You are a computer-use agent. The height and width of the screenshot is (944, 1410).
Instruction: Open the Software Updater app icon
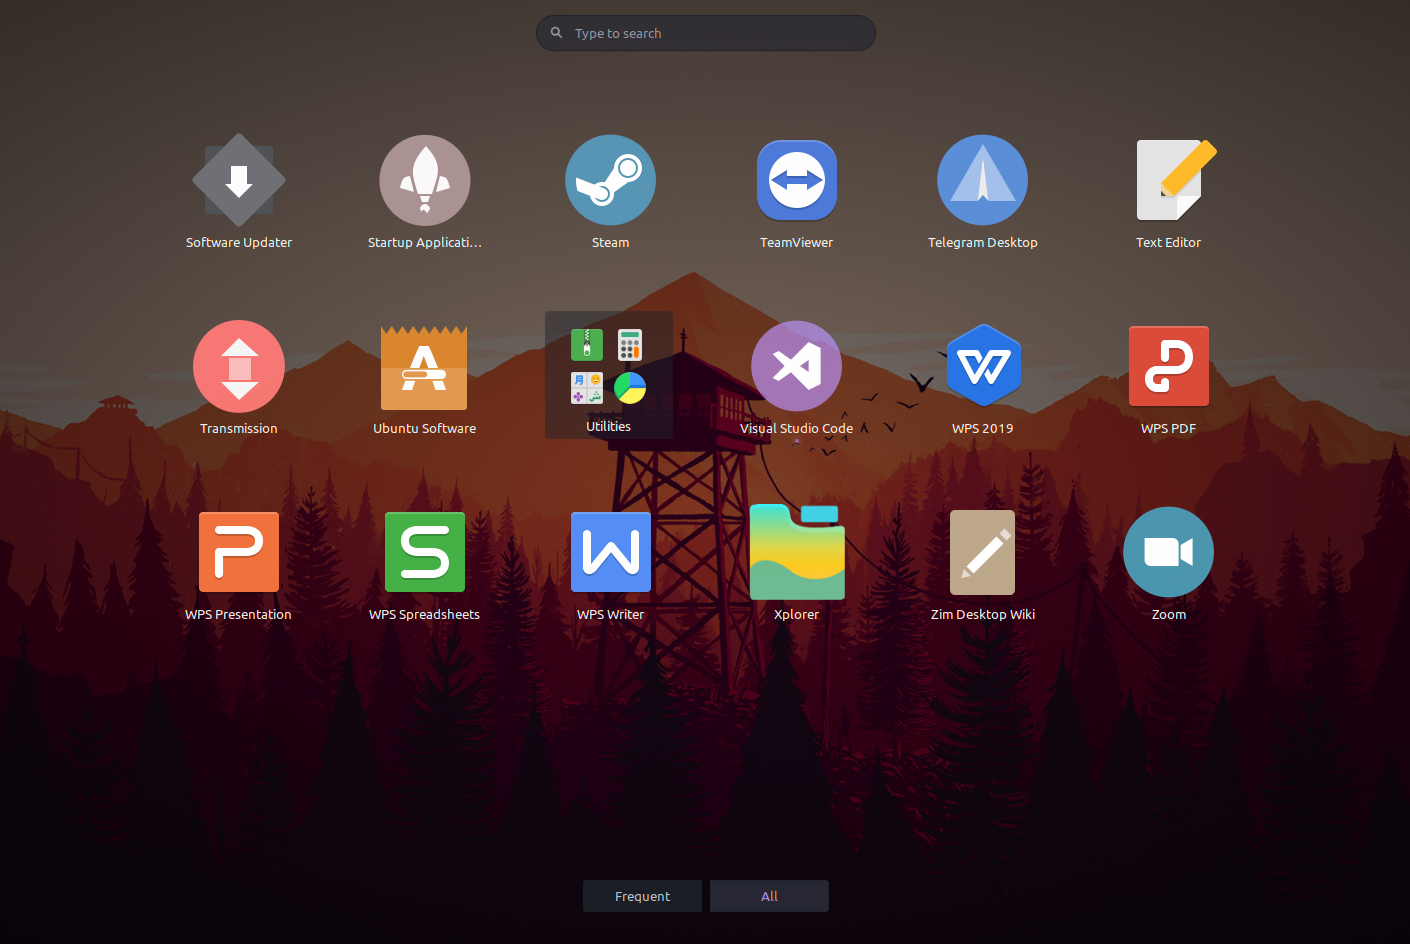(239, 181)
